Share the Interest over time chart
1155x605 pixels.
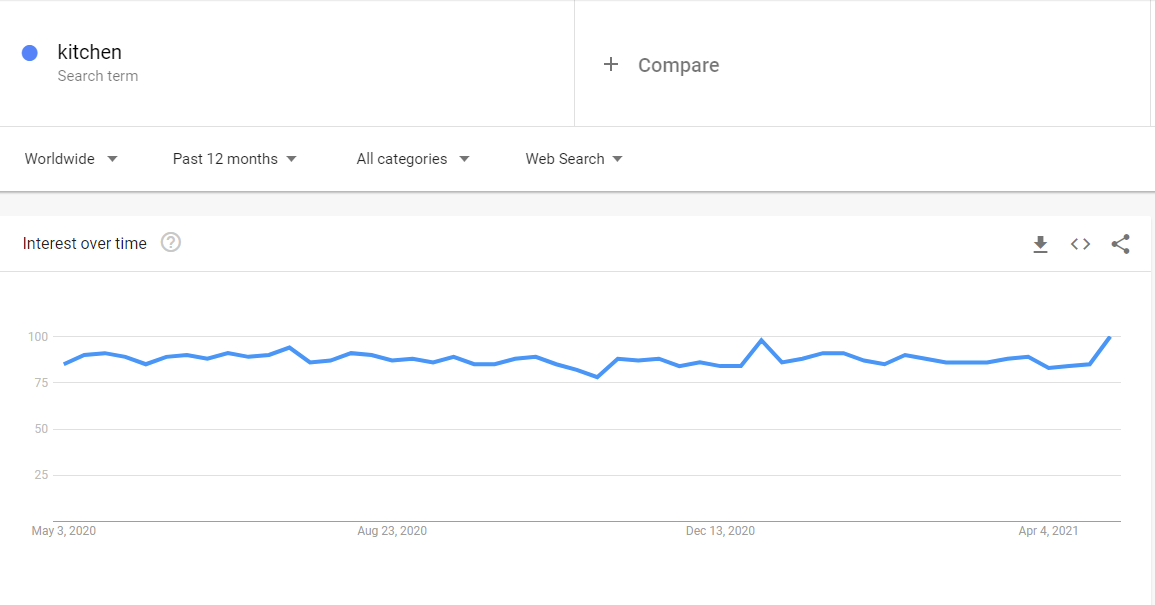[1120, 244]
